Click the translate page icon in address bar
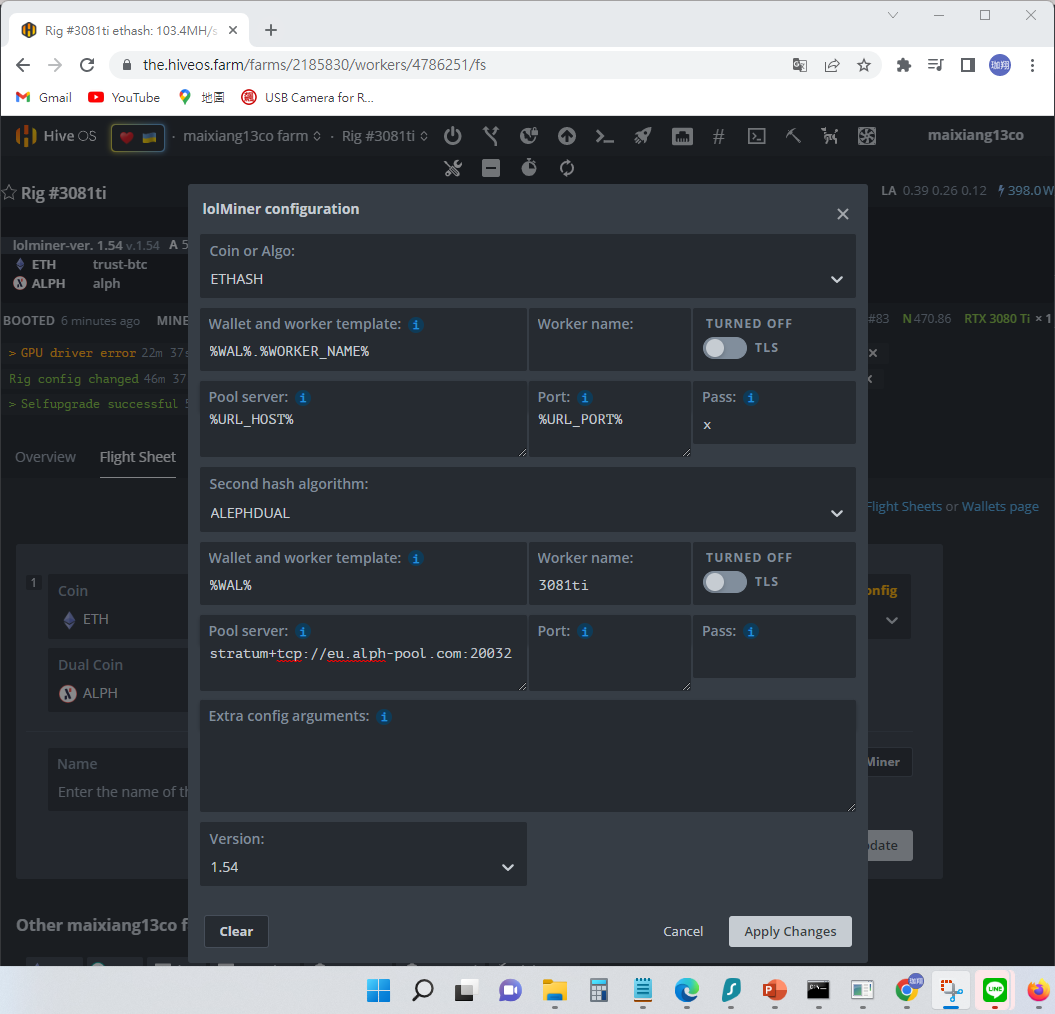The width and height of the screenshot is (1055, 1014). click(799, 65)
